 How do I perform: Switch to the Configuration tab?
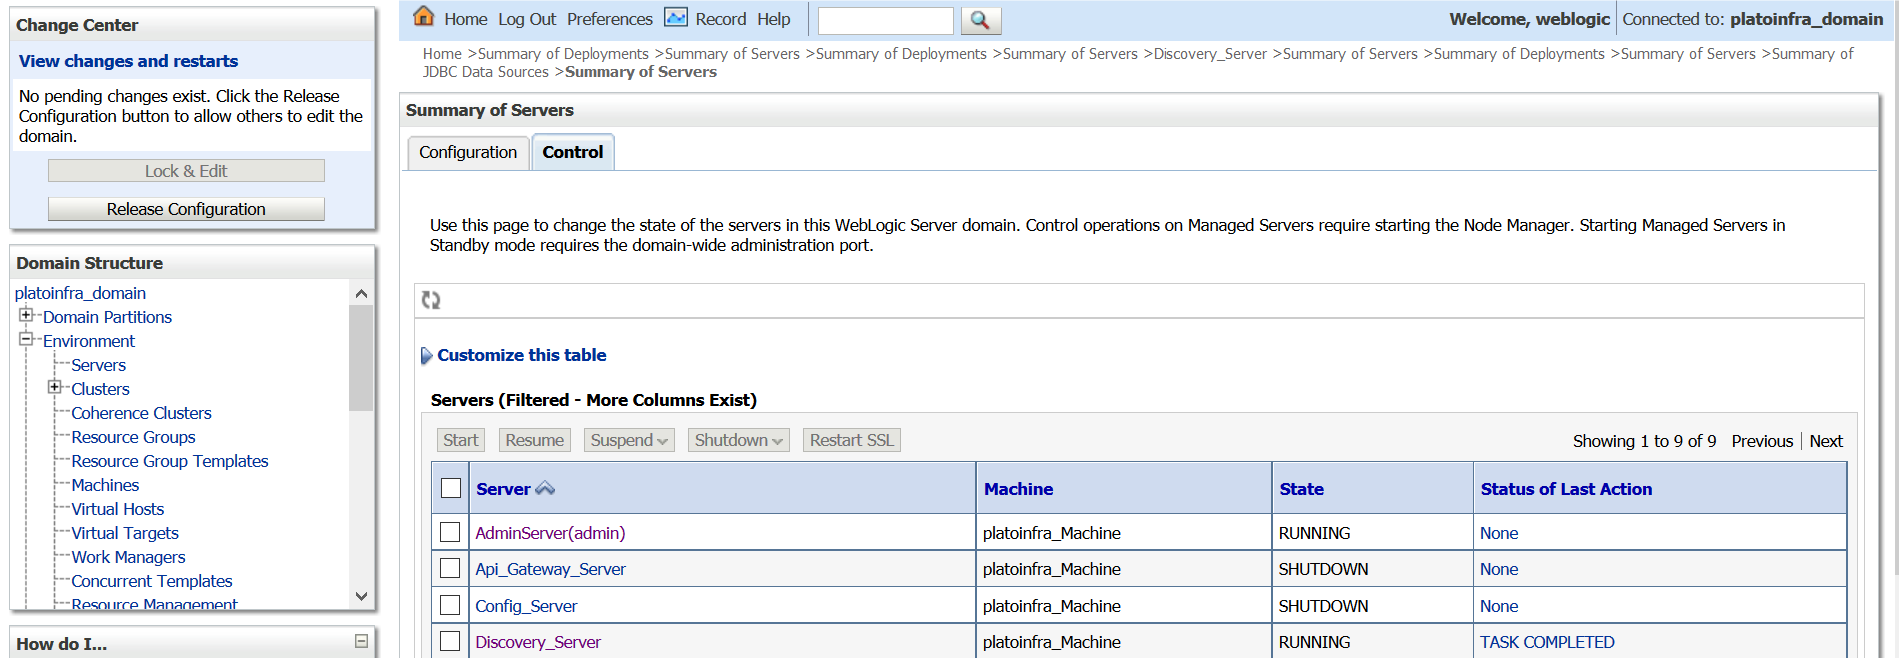(468, 152)
